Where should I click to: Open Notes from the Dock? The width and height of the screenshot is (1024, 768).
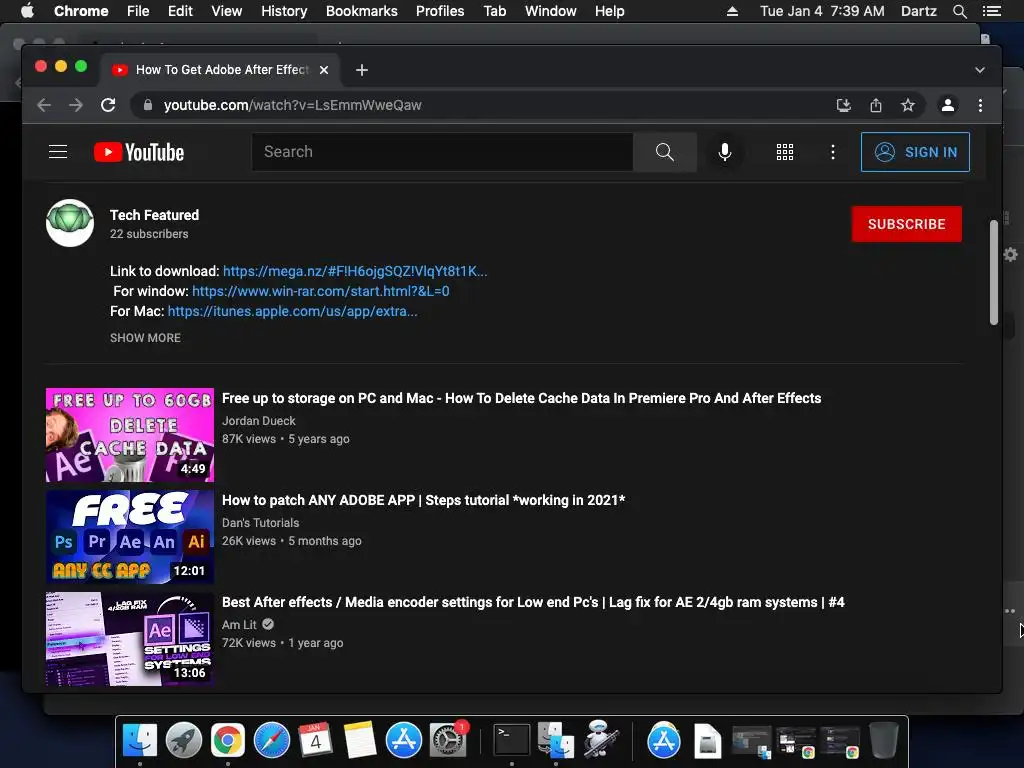coord(359,740)
